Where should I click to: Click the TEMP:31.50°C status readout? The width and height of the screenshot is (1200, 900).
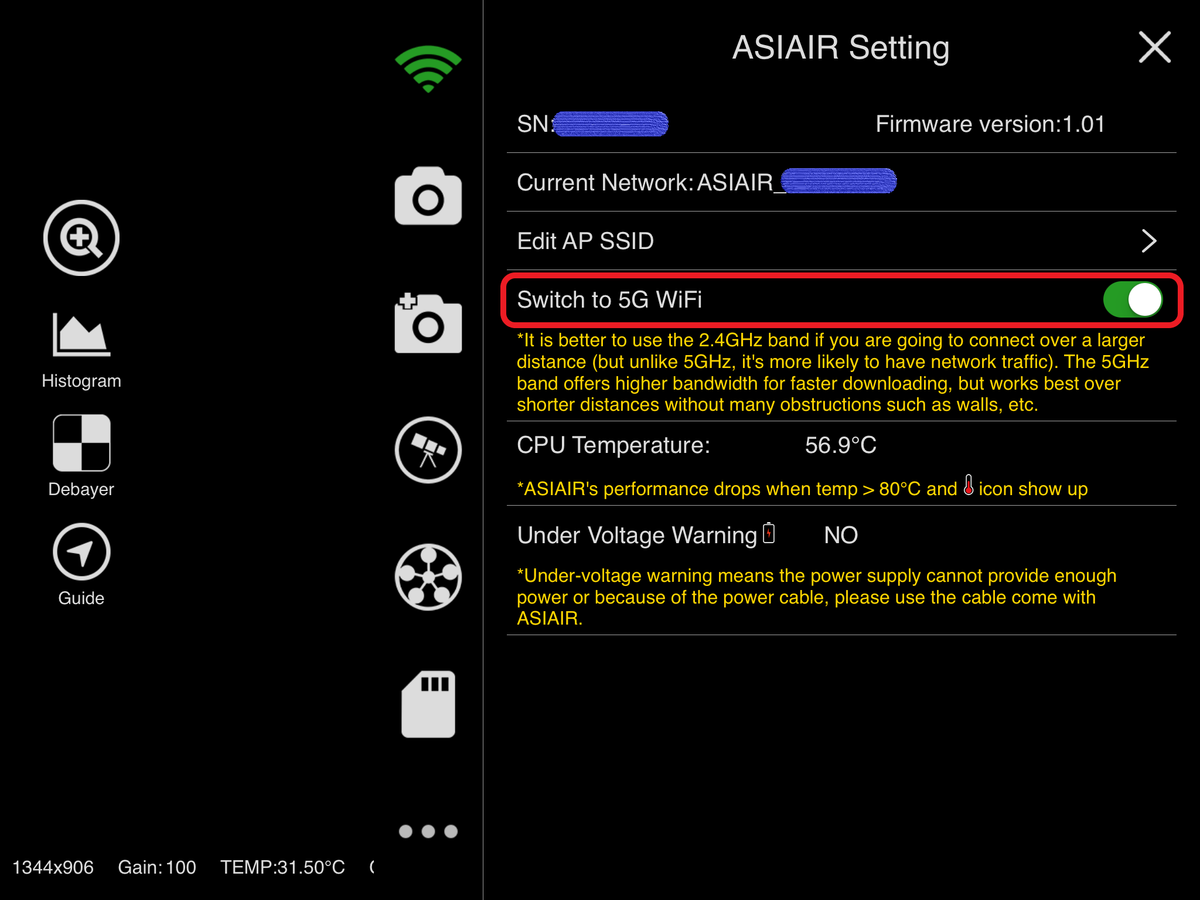[283, 867]
